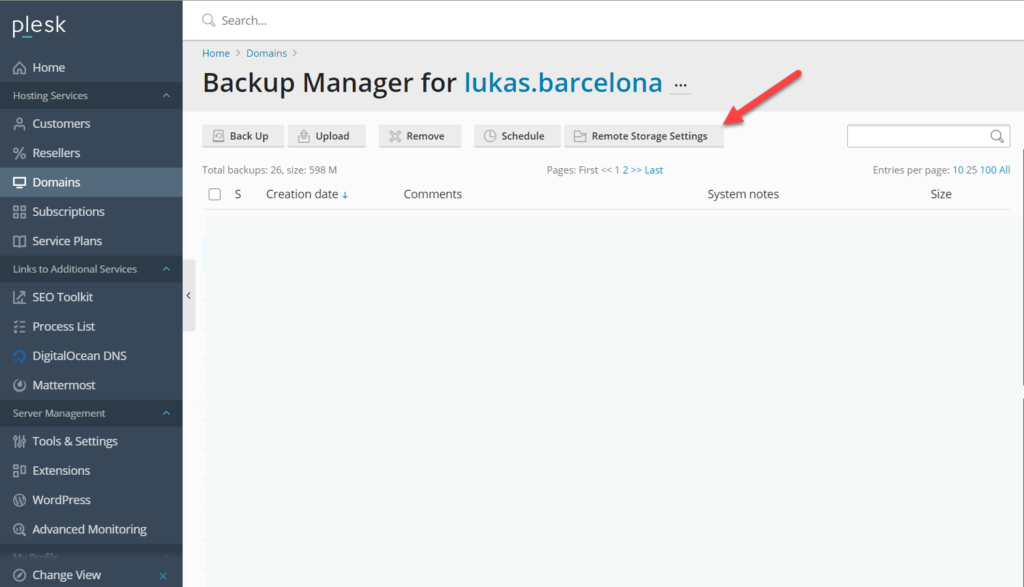Click the Domains breadcrumb link
Image resolution: width=1024 pixels, height=587 pixels.
tap(266, 53)
